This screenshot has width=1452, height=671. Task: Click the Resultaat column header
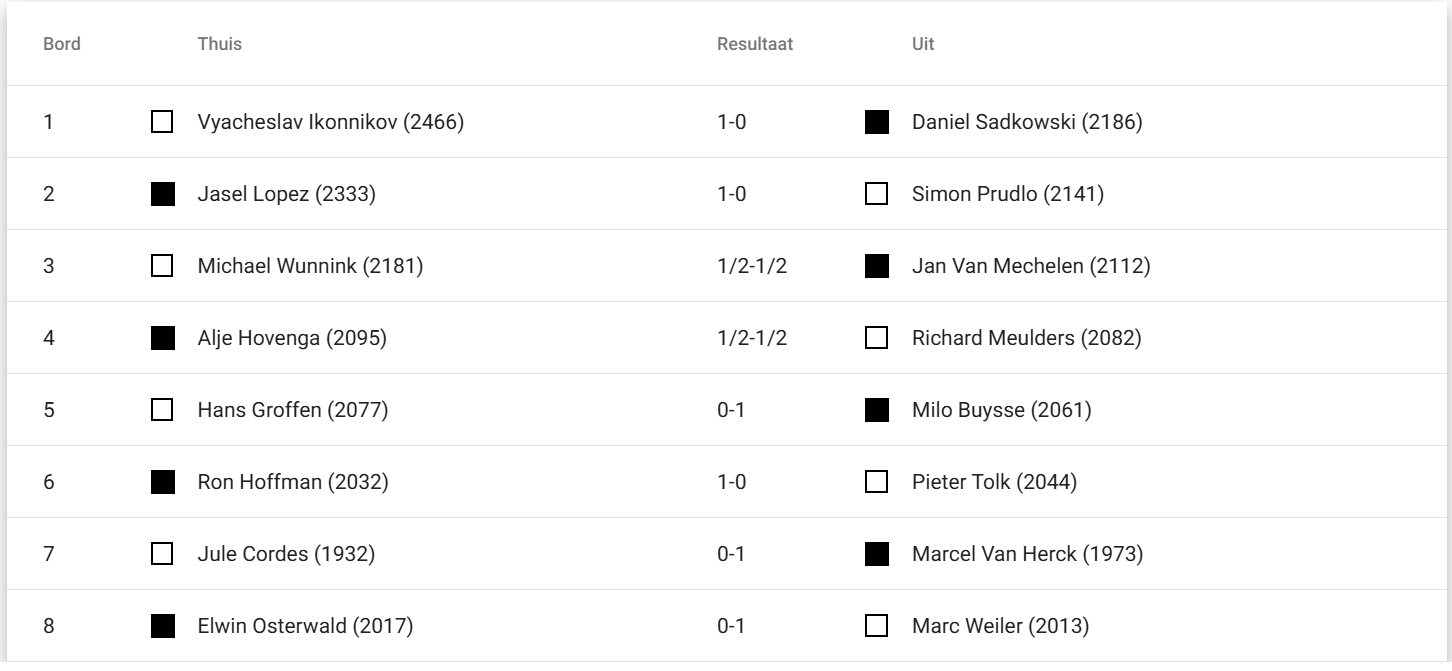(x=755, y=44)
